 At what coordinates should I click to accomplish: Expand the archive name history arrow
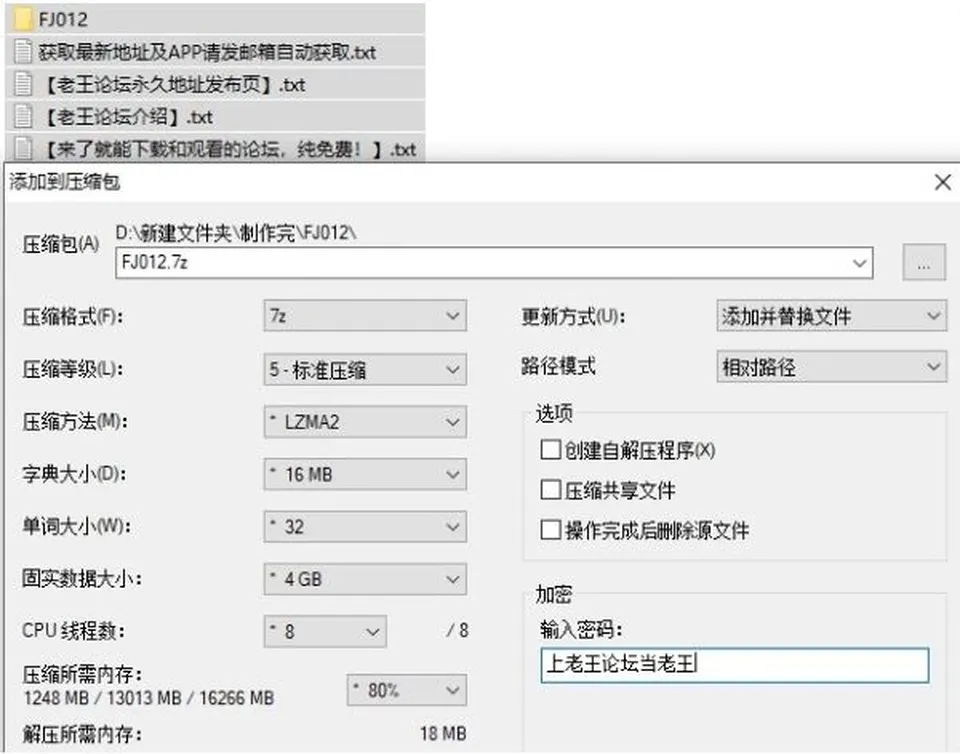[860, 263]
